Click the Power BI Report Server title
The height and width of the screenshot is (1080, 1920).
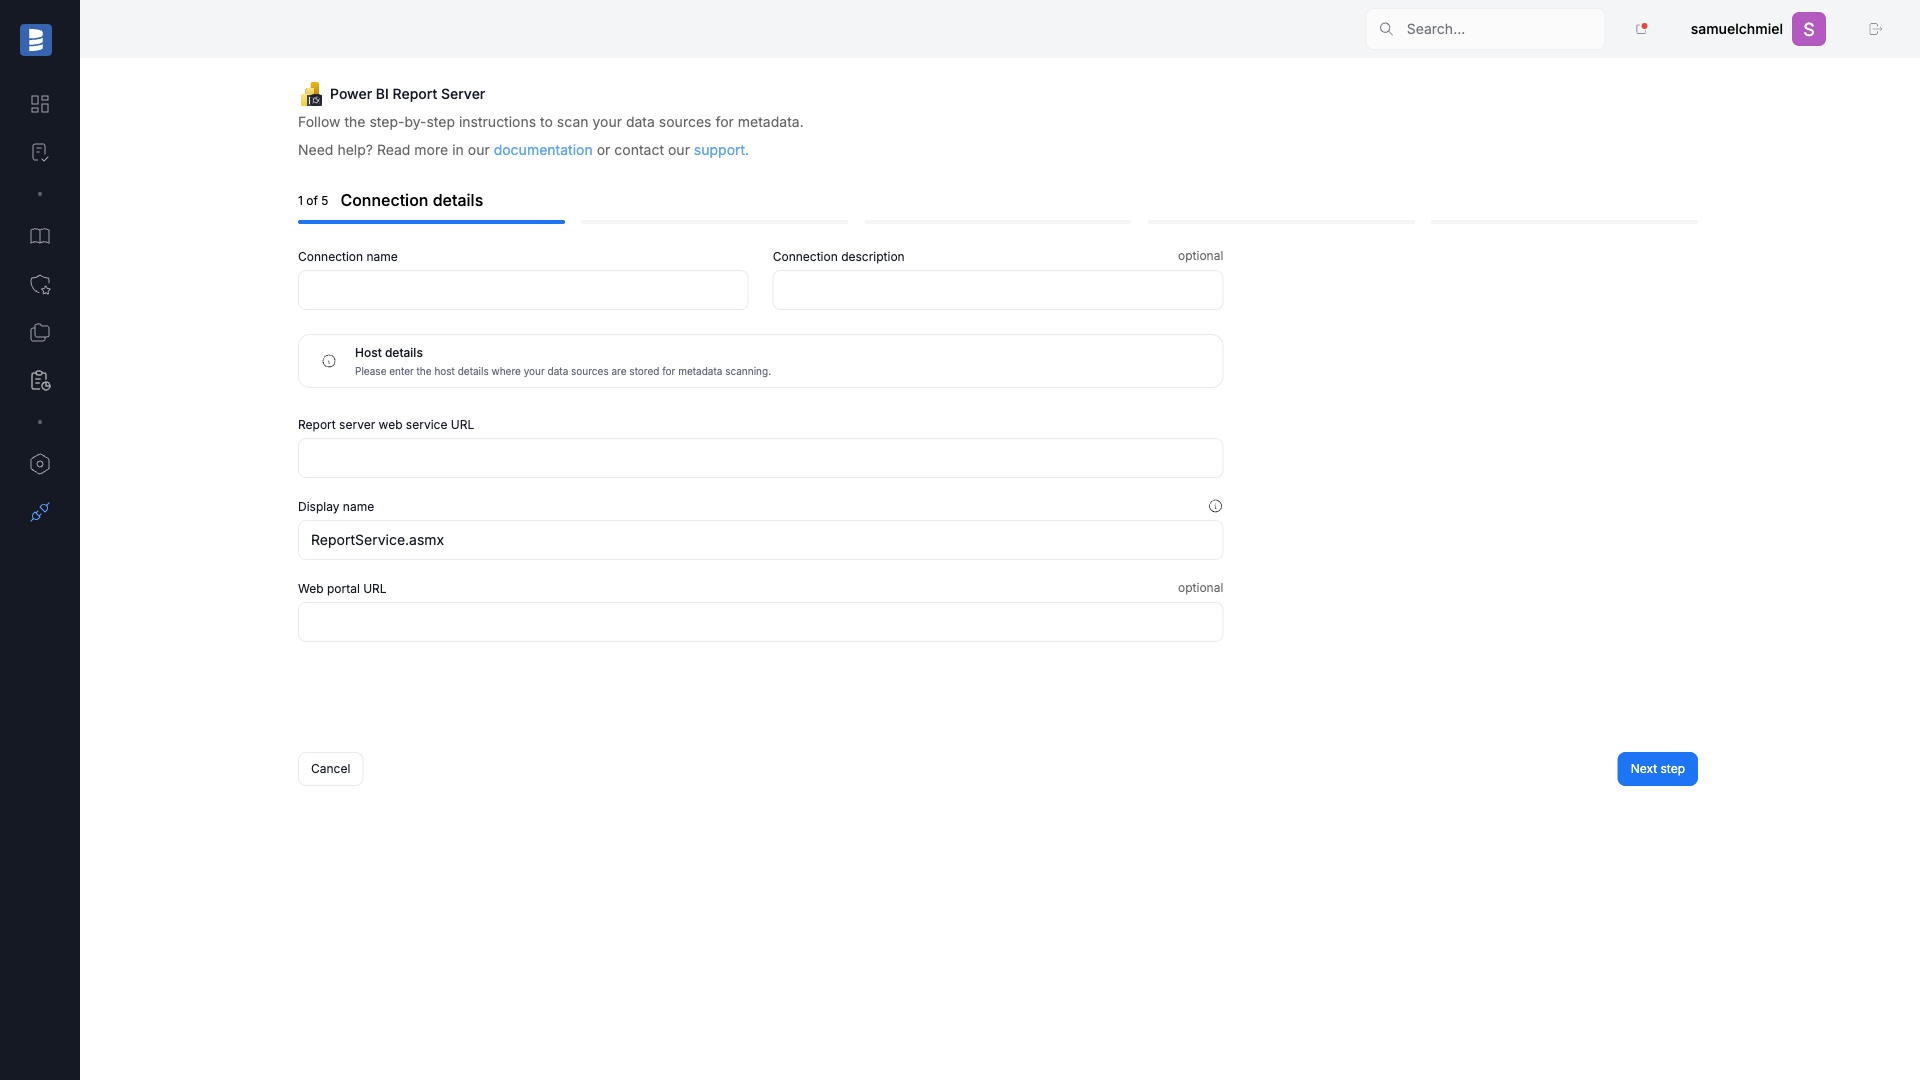[x=407, y=94]
